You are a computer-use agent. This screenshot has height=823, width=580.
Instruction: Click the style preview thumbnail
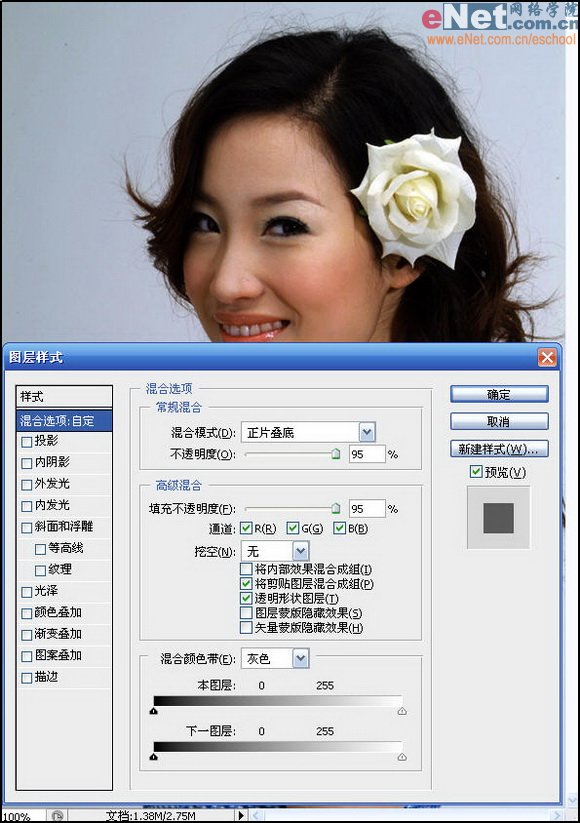tap(499, 518)
